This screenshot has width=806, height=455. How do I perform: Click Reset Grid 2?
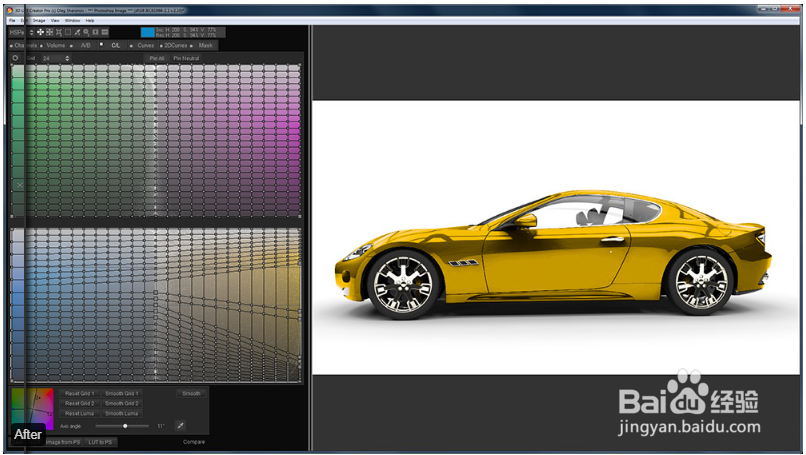[x=79, y=403]
